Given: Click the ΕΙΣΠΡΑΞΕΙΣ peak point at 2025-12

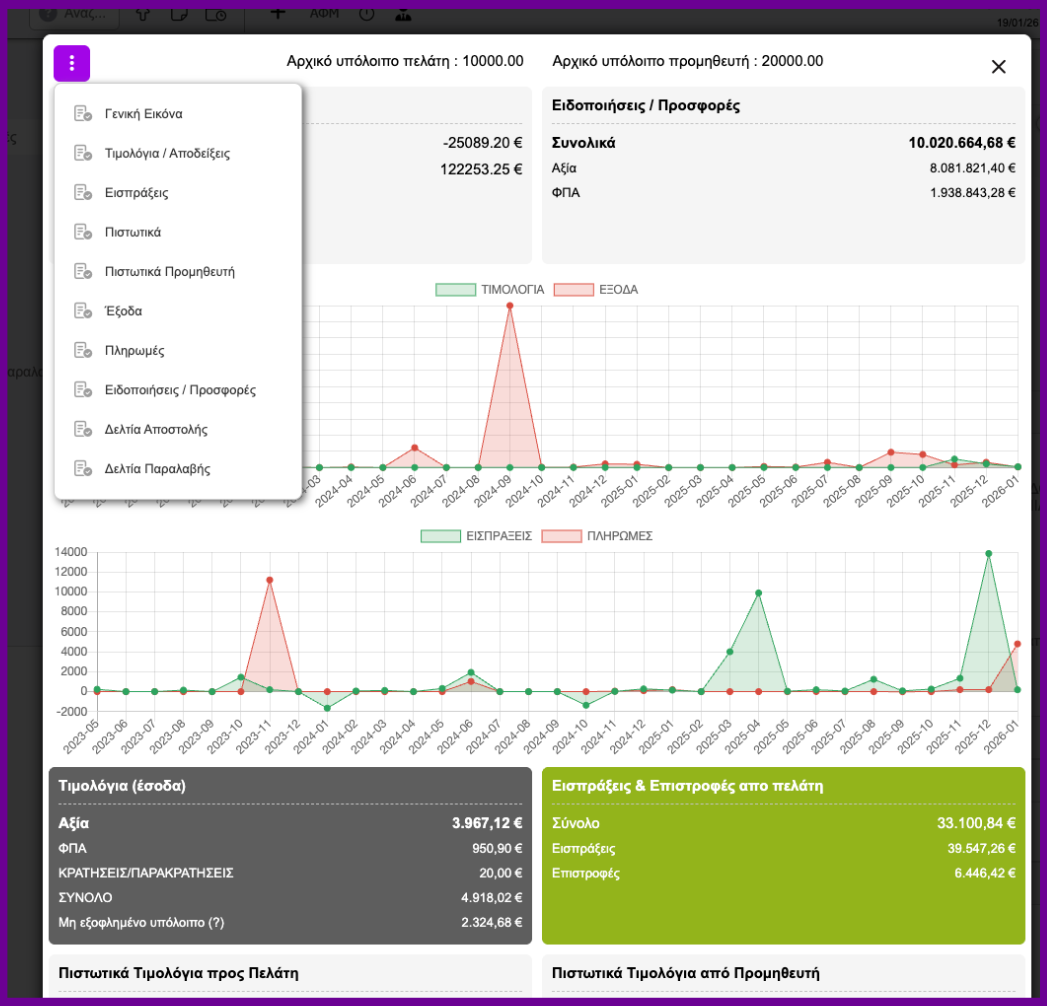Looking at the screenshot, I should pyautogui.click(x=988, y=553).
